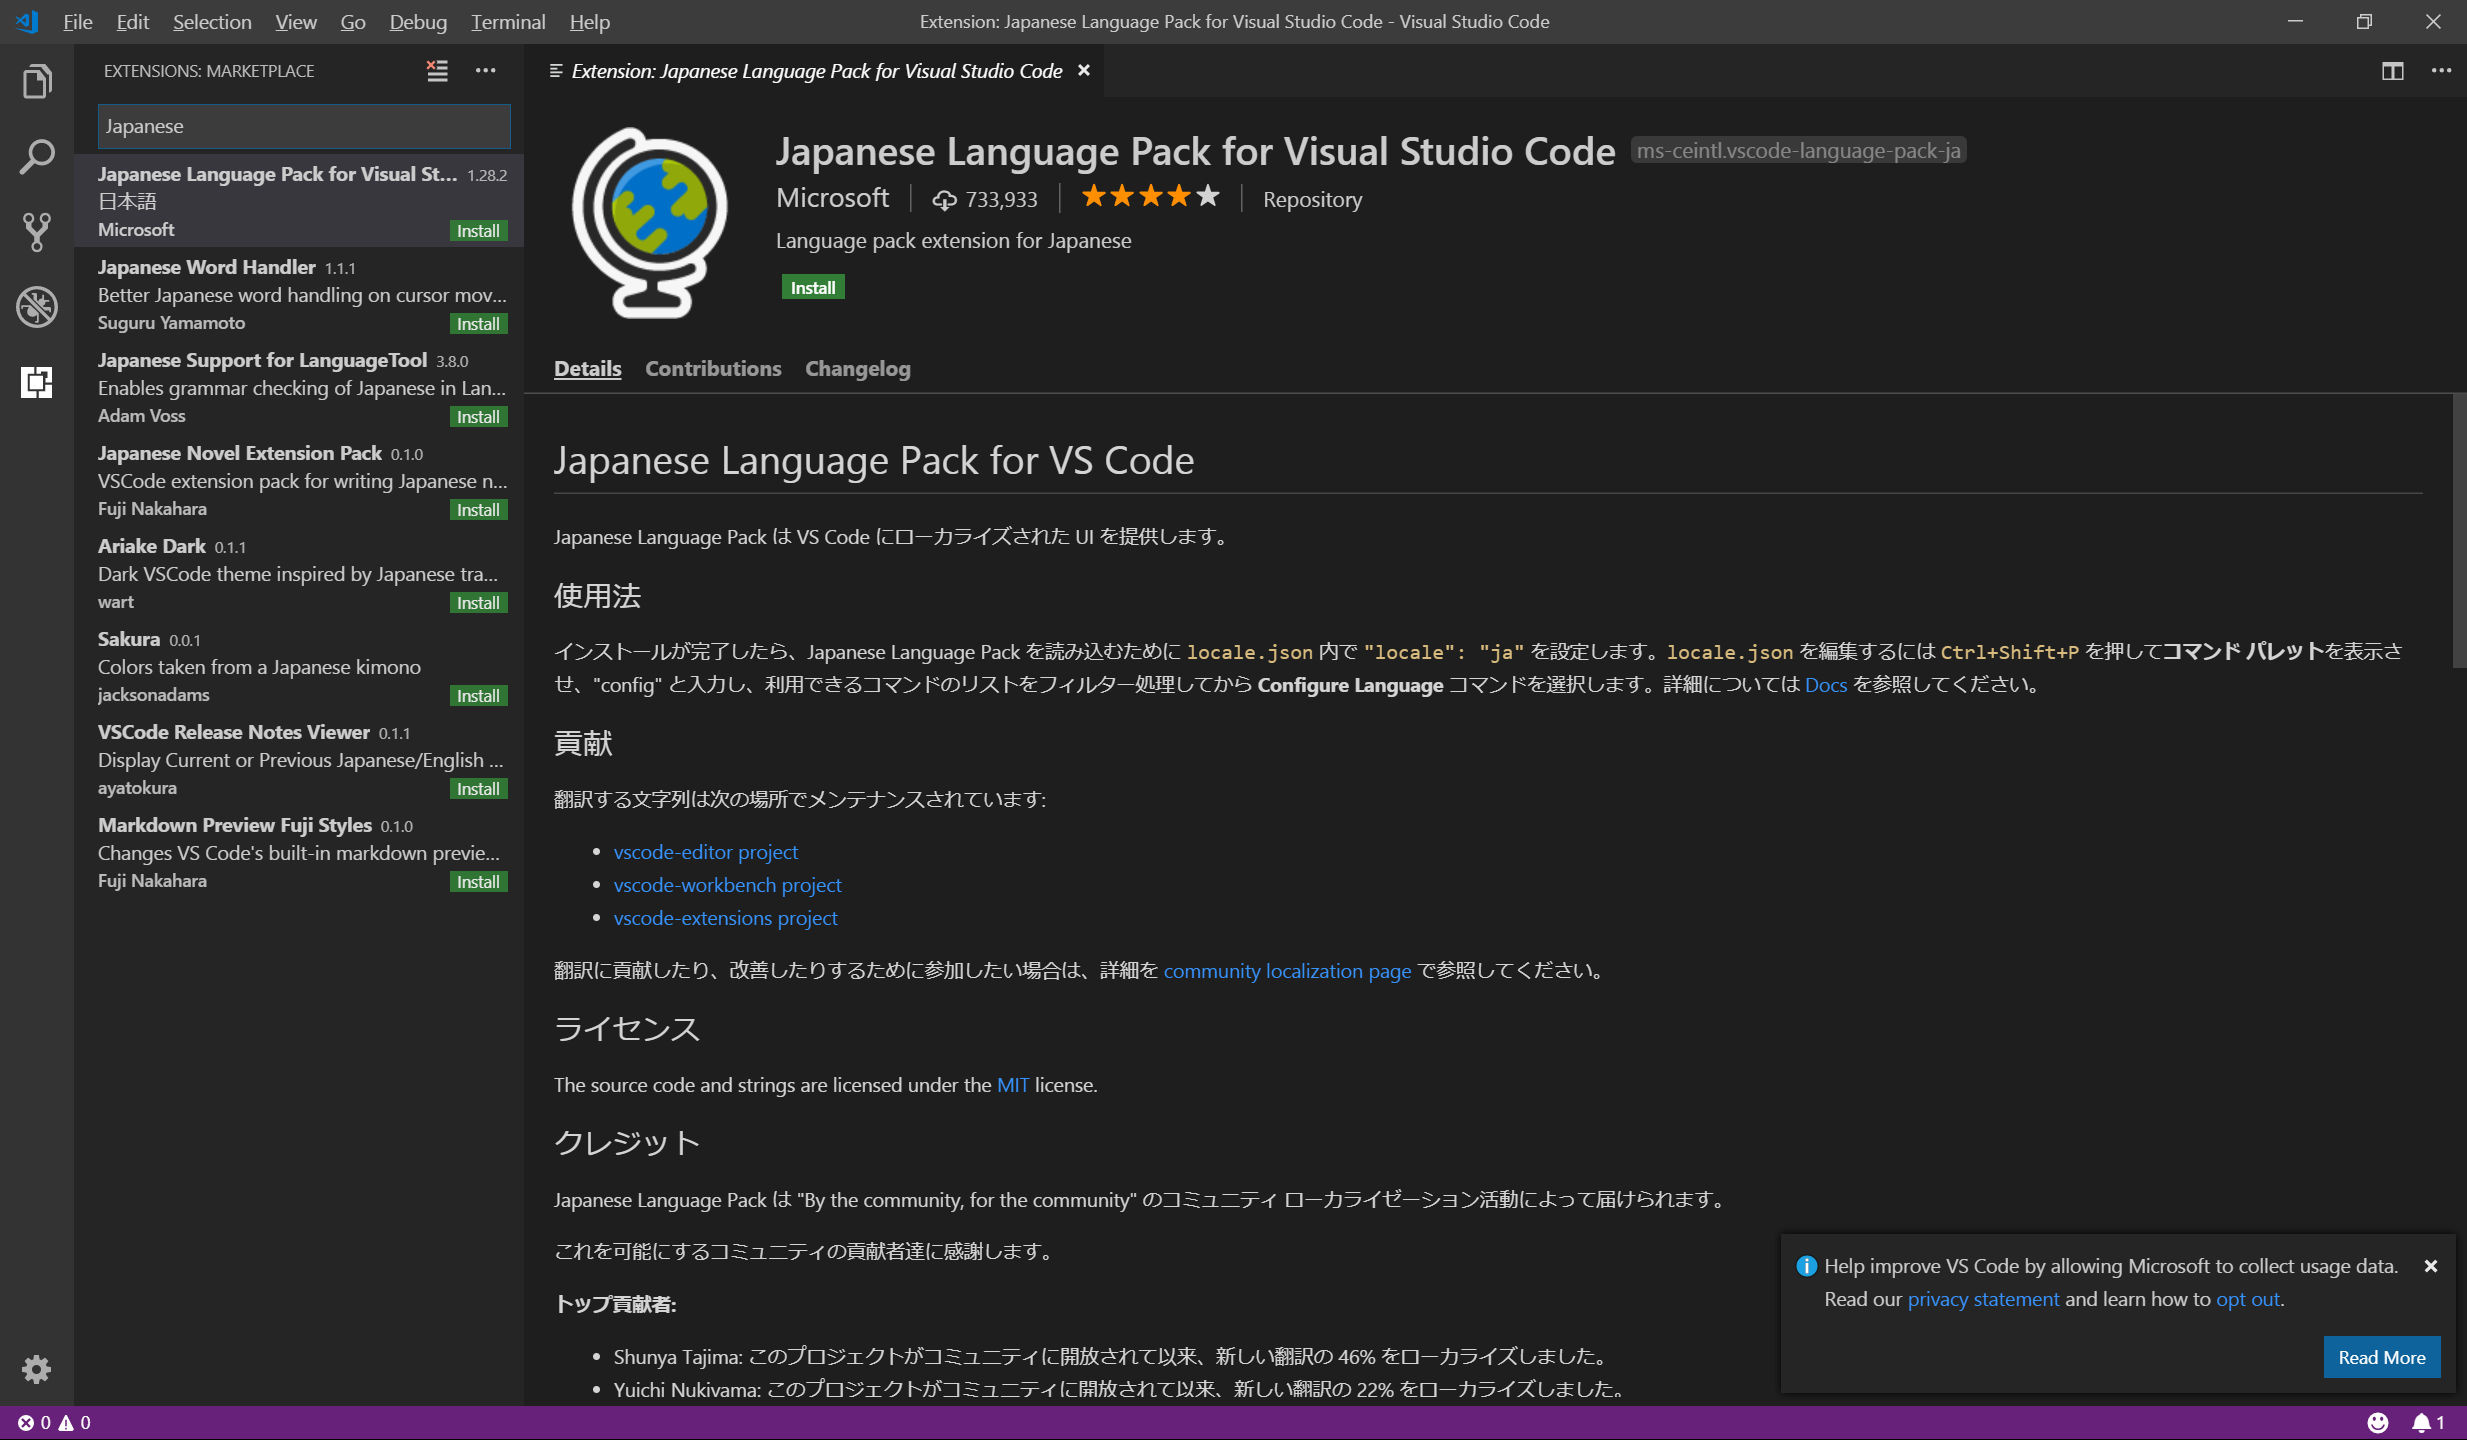Open the Manage gear menu
Image resolution: width=2467 pixels, height=1440 pixels.
click(x=37, y=1369)
